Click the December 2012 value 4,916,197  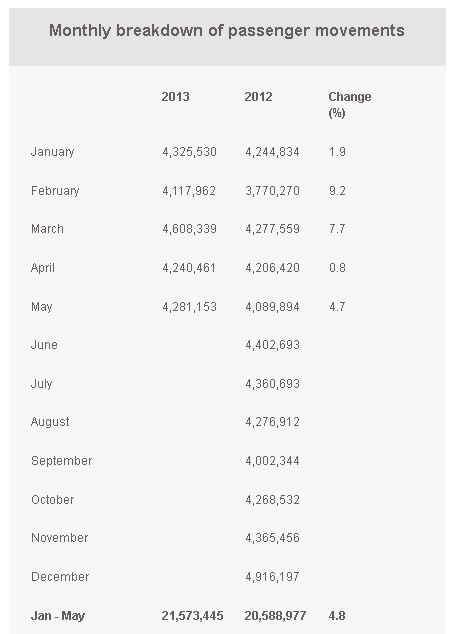tap(272, 577)
